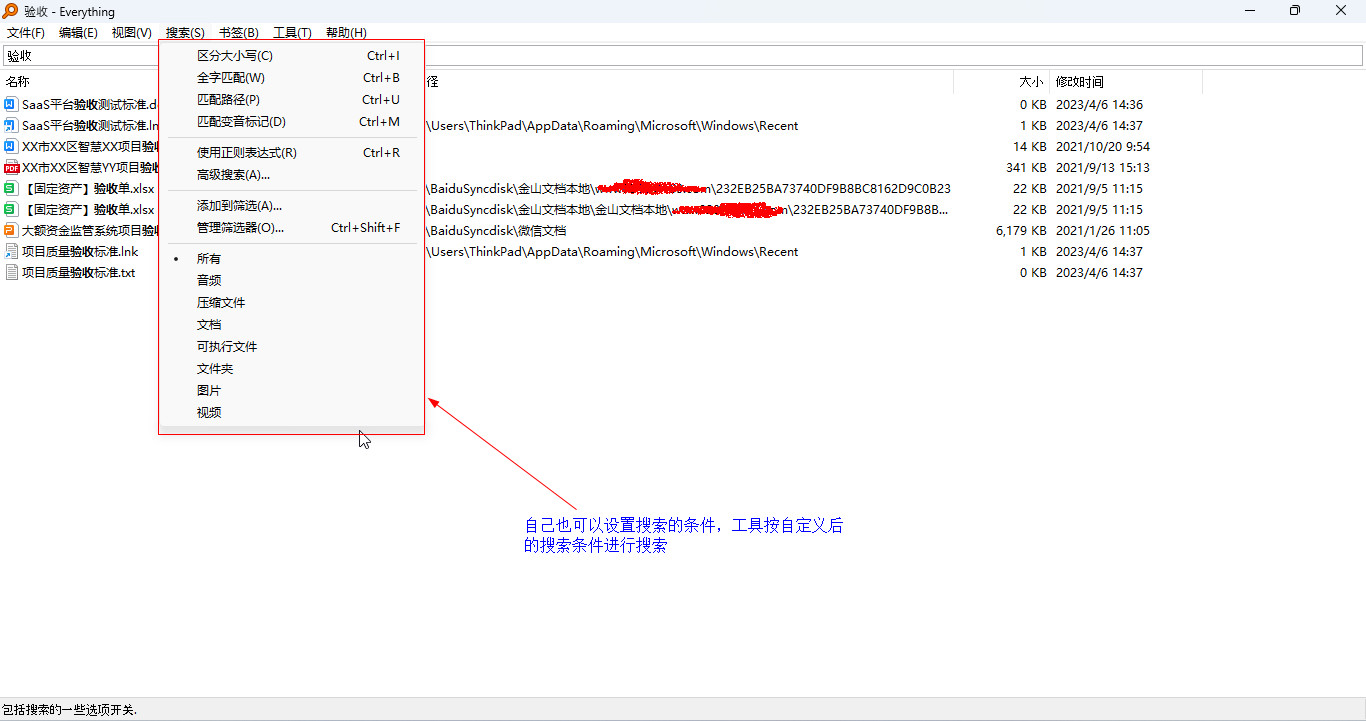Select the 音频 filter
This screenshot has width=1366, height=721.
click(291, 281)
